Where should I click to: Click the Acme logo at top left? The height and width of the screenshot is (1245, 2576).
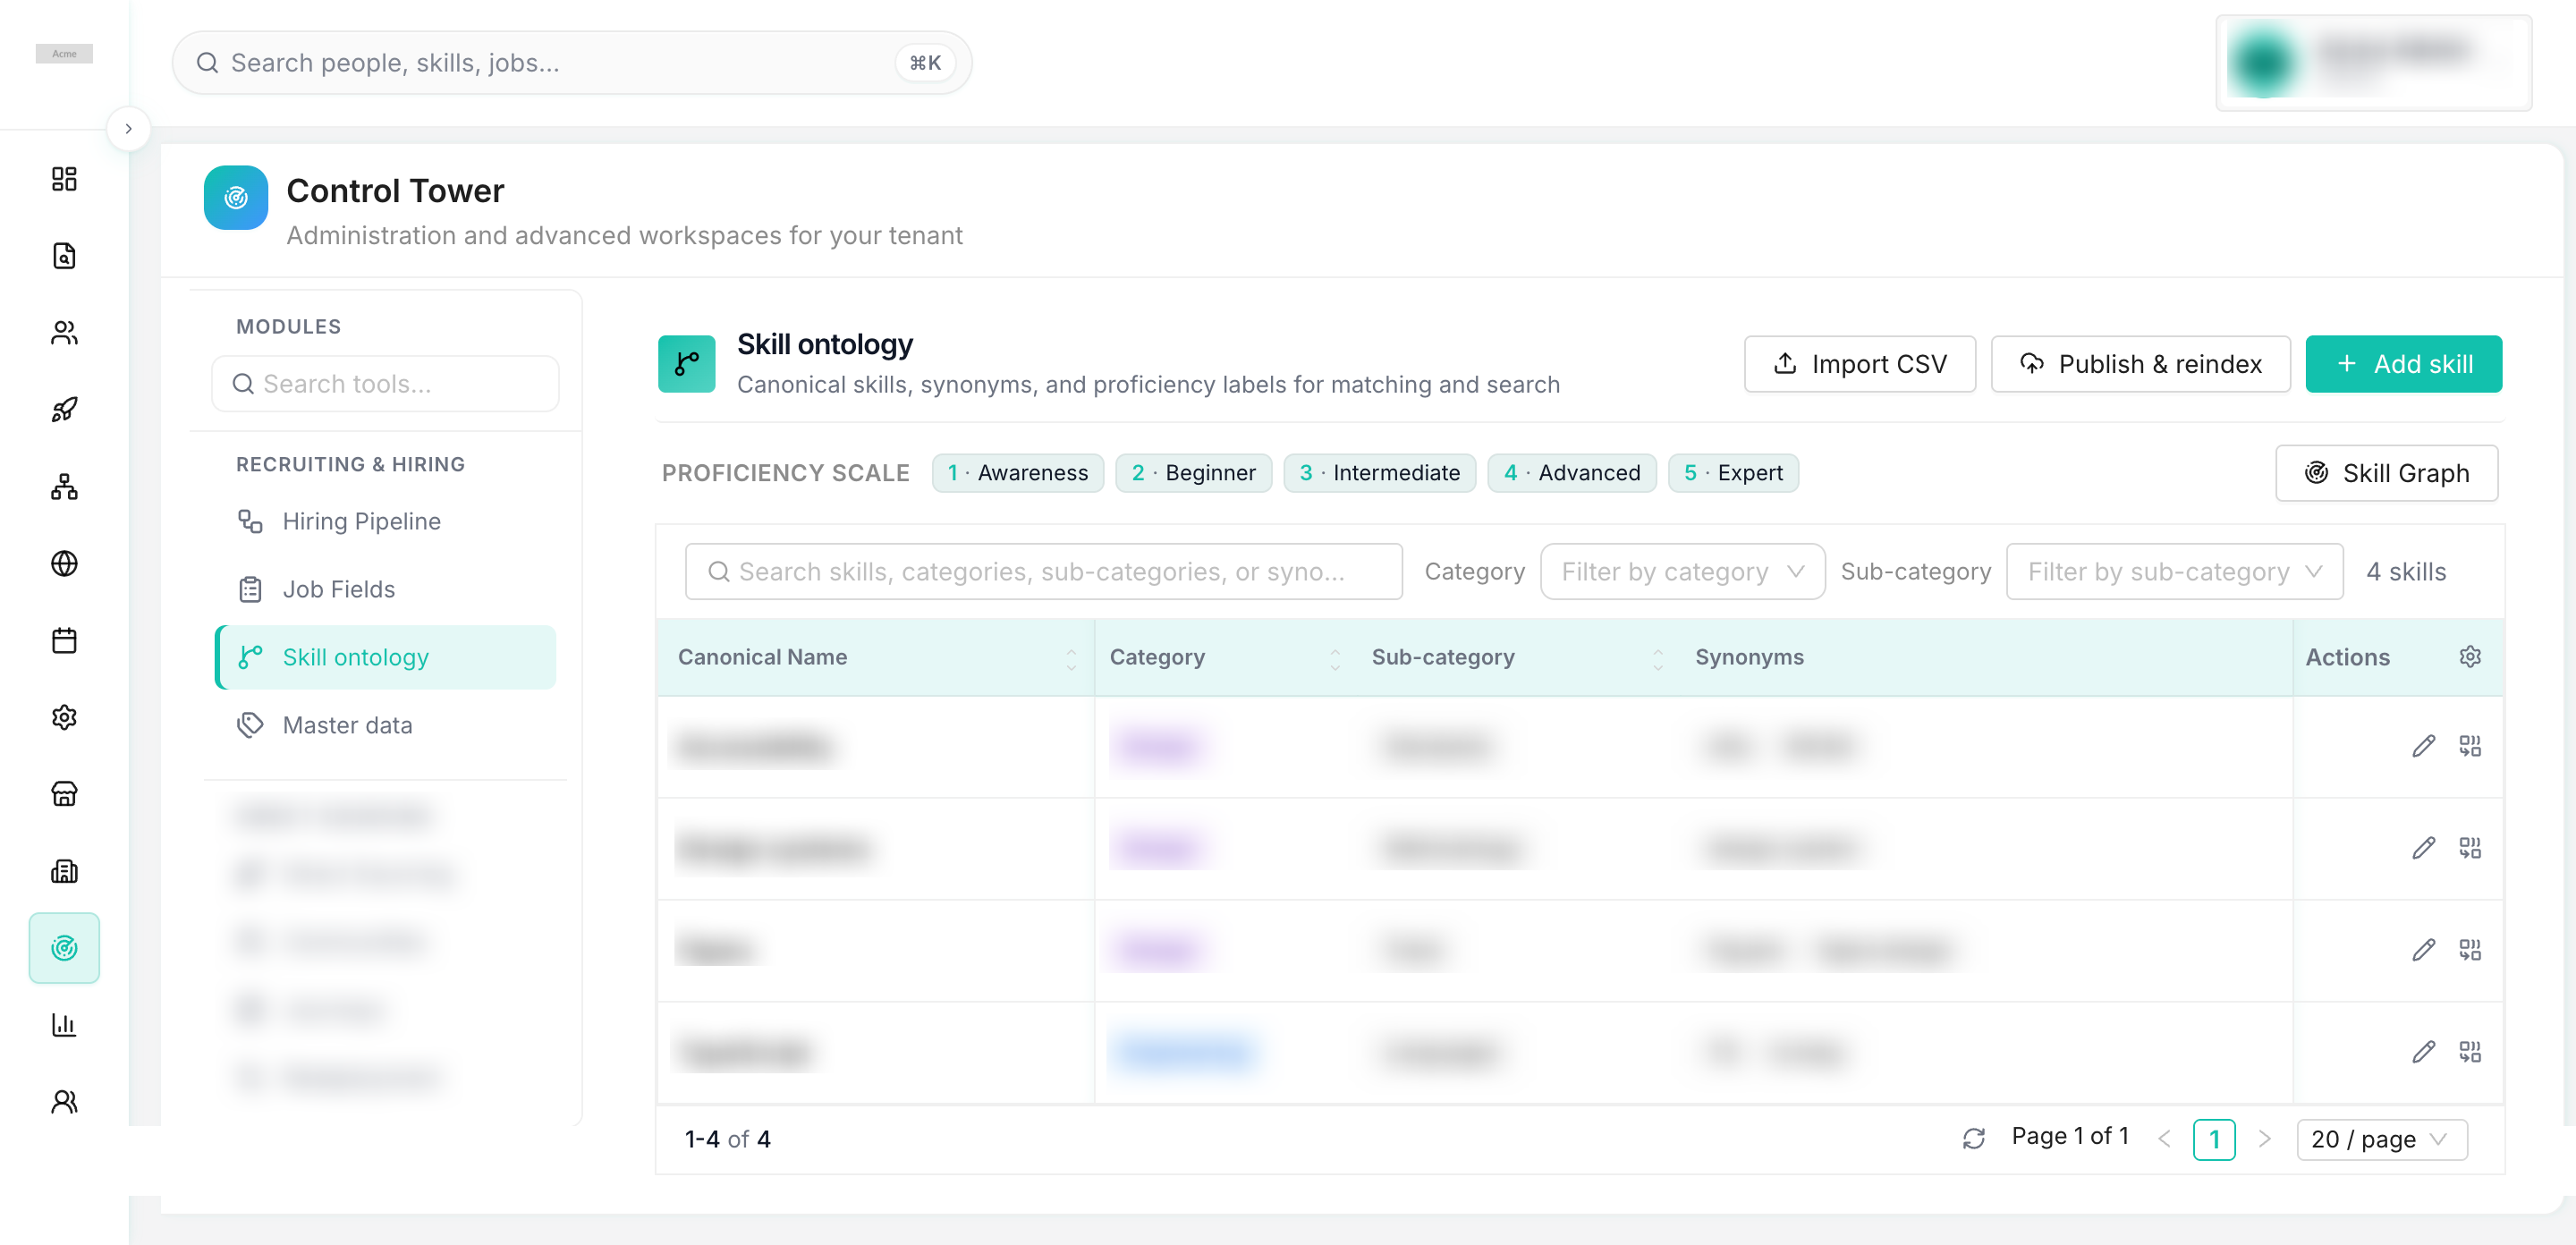click(64, 54)
